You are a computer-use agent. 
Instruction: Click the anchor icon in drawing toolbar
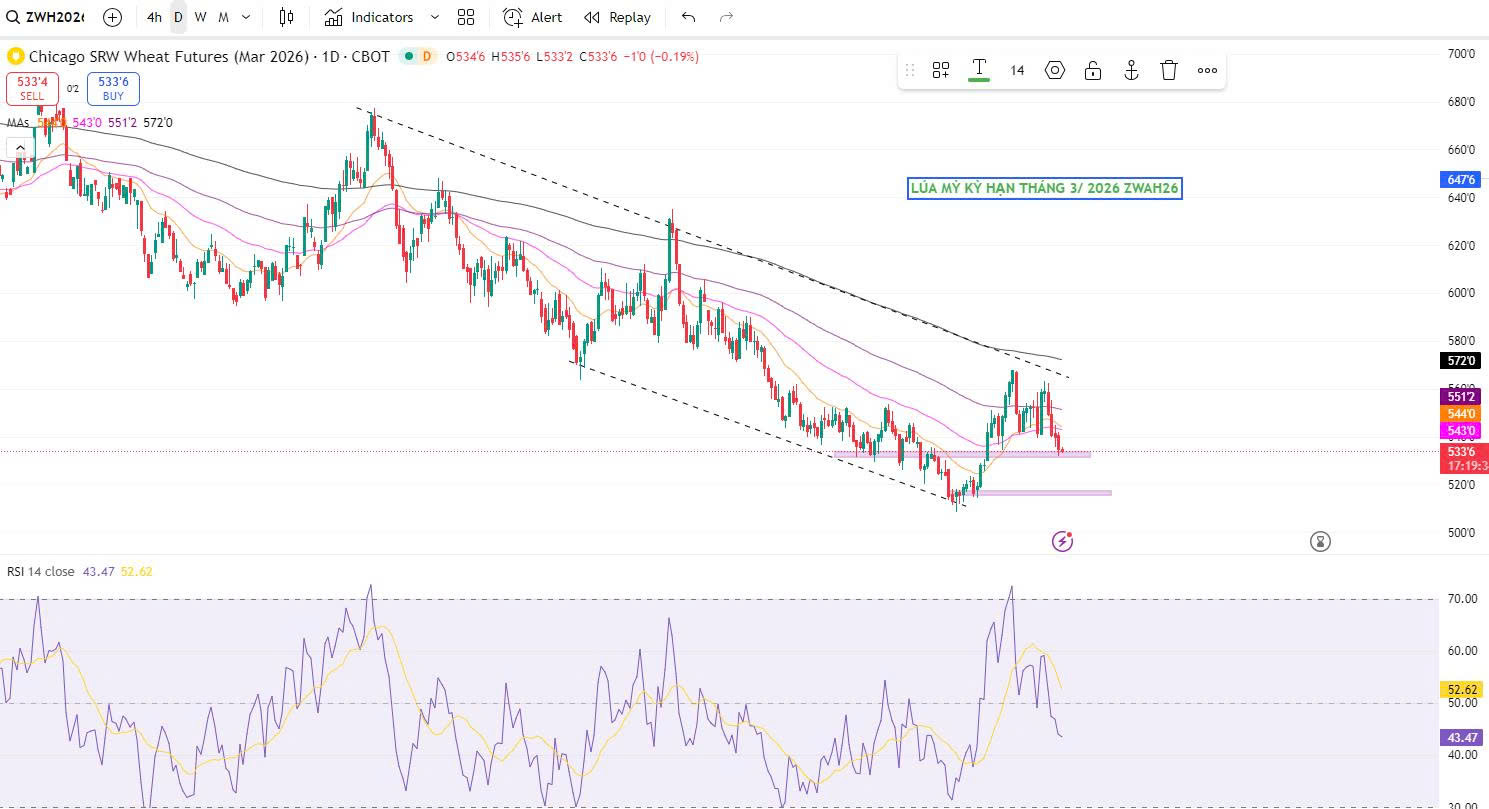(1131, 70)
